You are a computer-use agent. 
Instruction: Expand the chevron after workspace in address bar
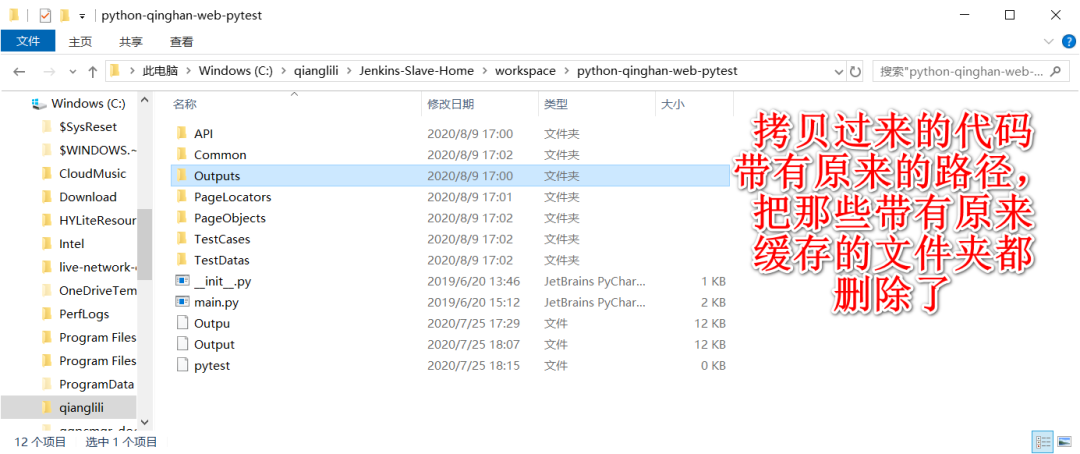point(566,70)
